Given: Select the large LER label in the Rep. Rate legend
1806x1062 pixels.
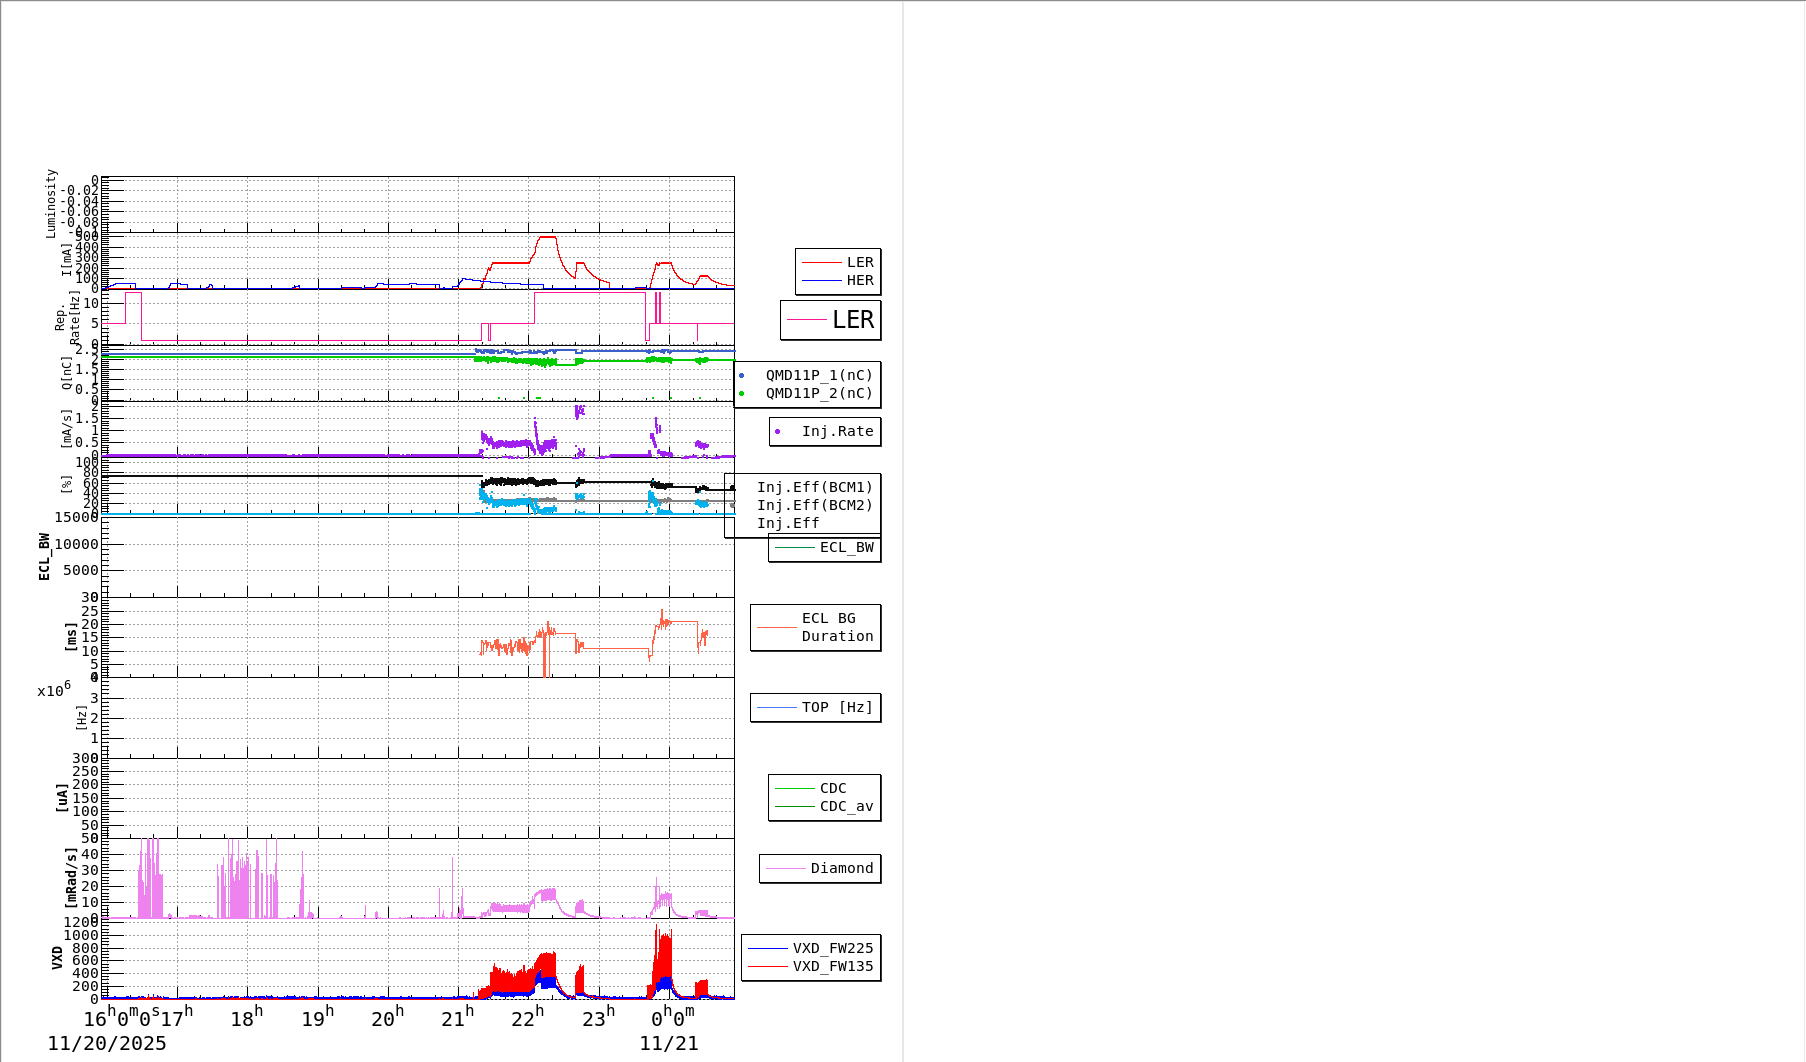Looking at the screenshot, I should (x=853, y=320).
